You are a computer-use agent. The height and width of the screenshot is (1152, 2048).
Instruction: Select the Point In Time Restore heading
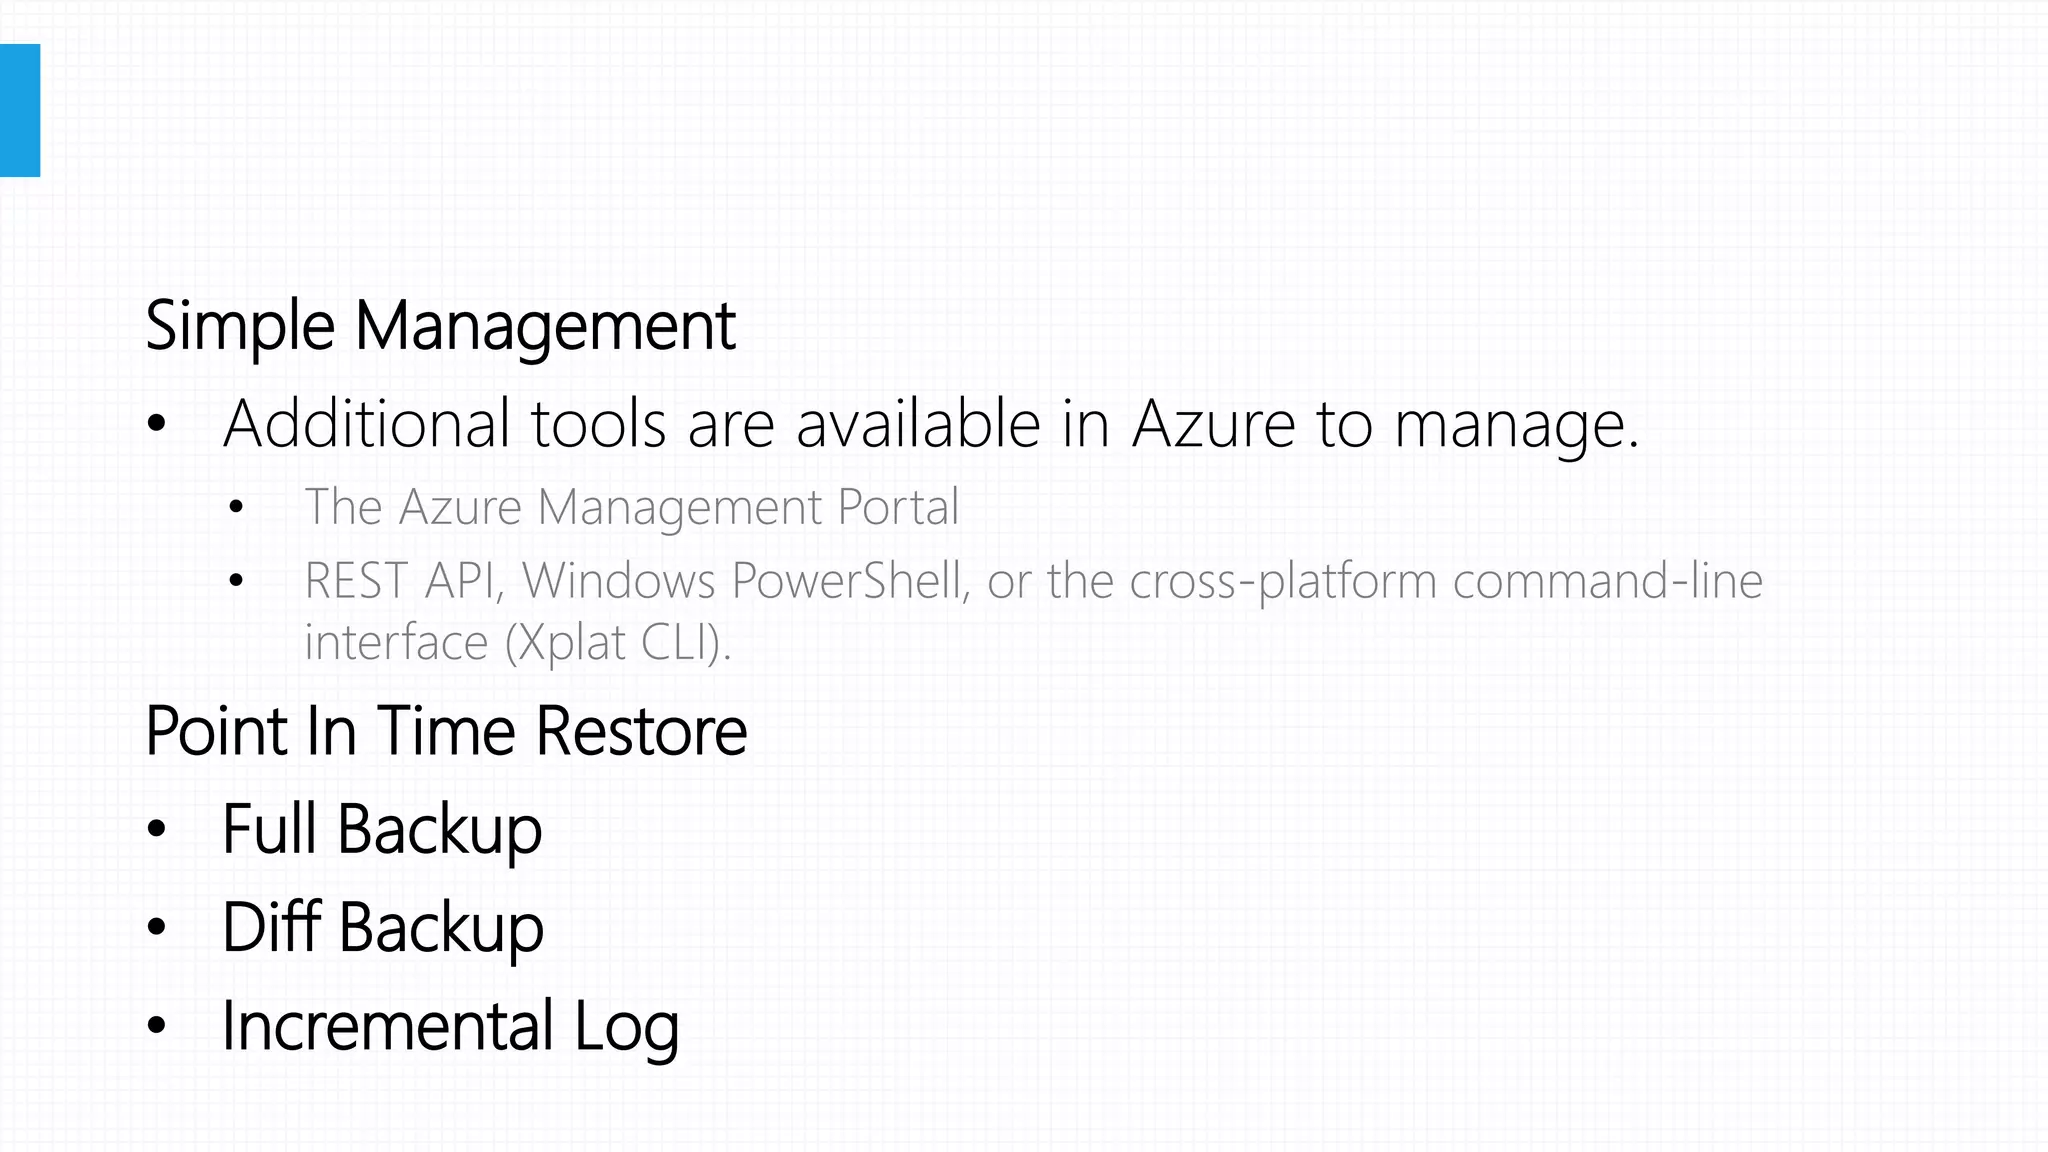tap(446, 731)
